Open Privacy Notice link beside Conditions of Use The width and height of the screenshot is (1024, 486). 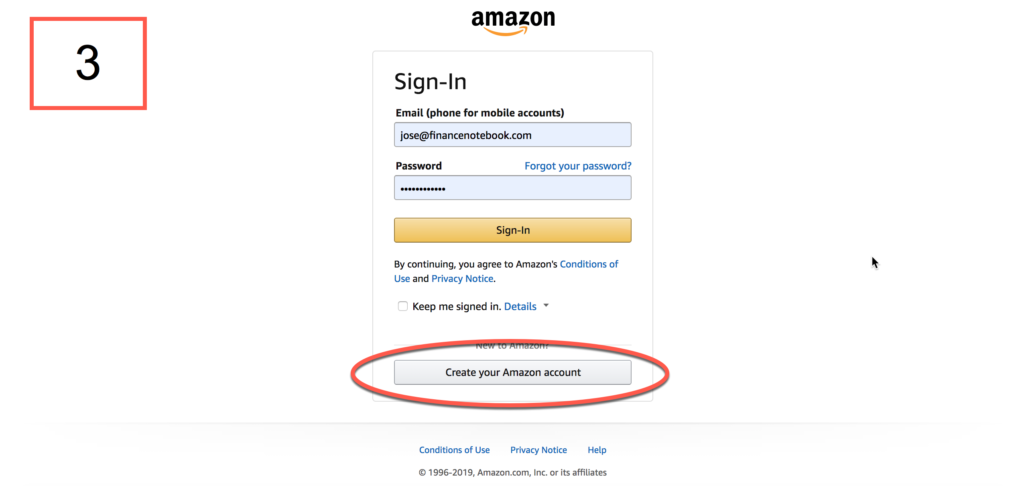tap(462, 278)
